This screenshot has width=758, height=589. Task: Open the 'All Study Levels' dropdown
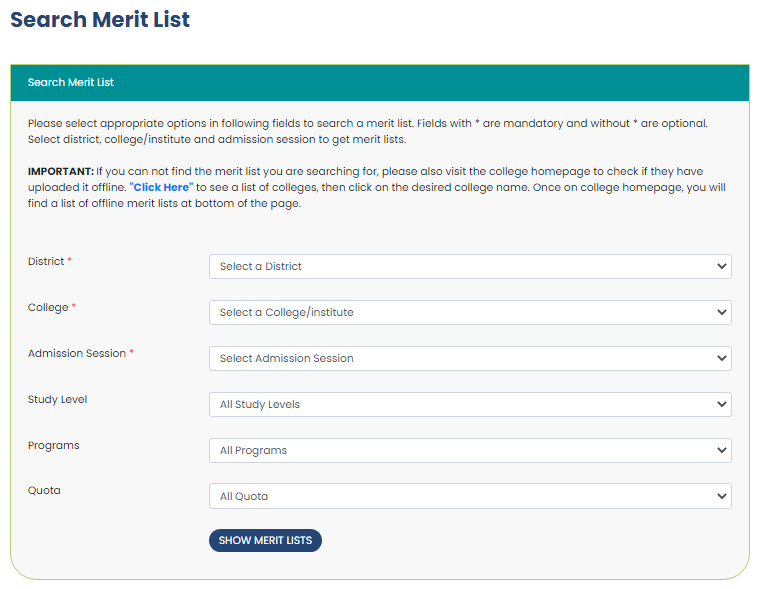tap(460, 405)
